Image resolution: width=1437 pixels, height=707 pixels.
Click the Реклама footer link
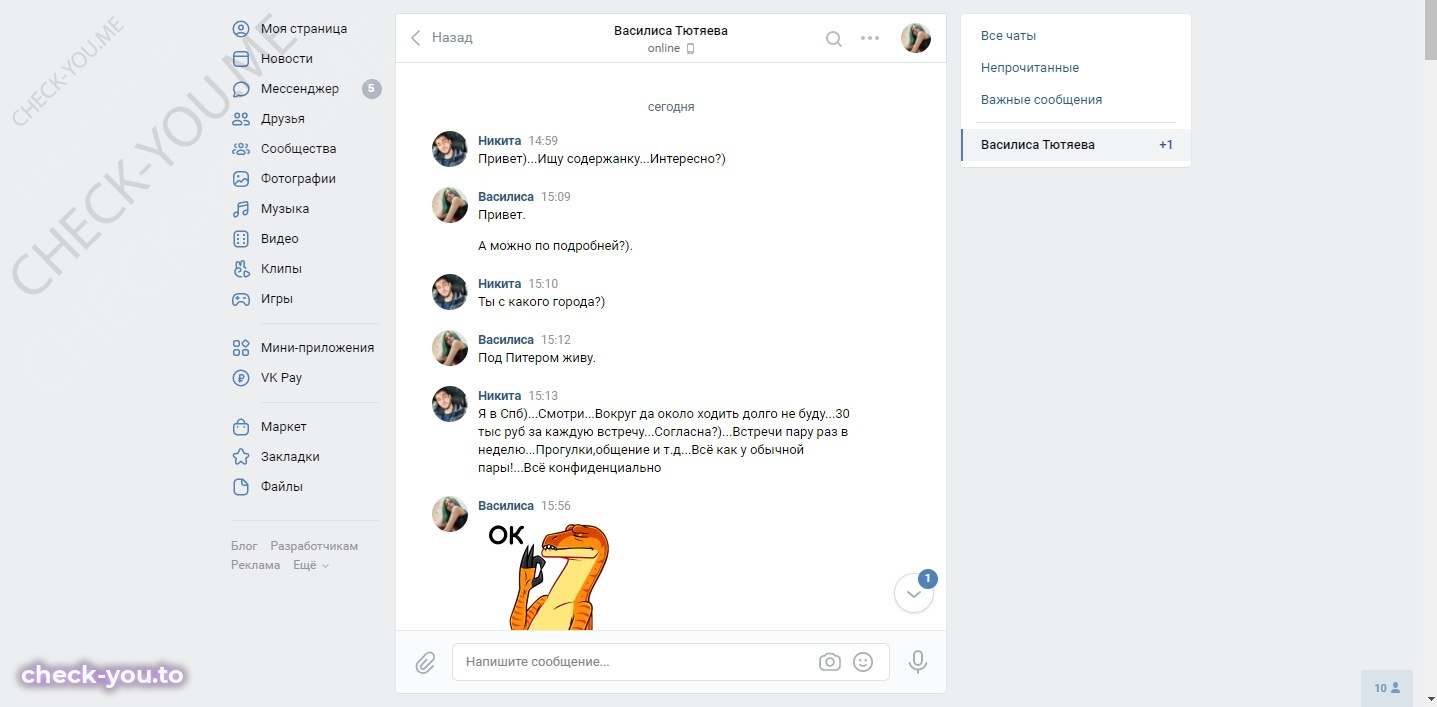(x=256, y=565)
